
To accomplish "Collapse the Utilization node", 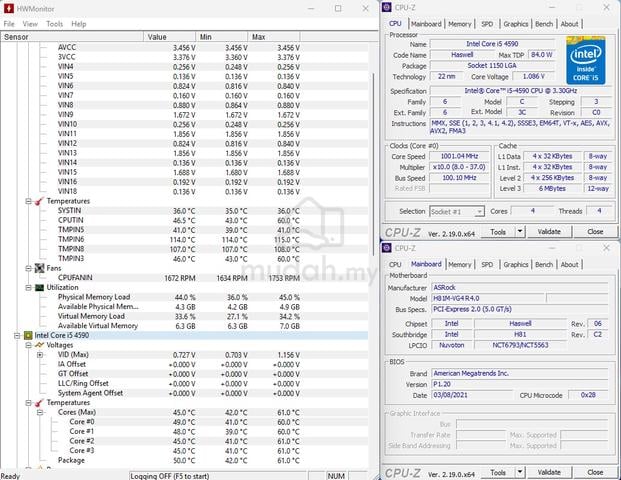I will [x=29, y=288].
